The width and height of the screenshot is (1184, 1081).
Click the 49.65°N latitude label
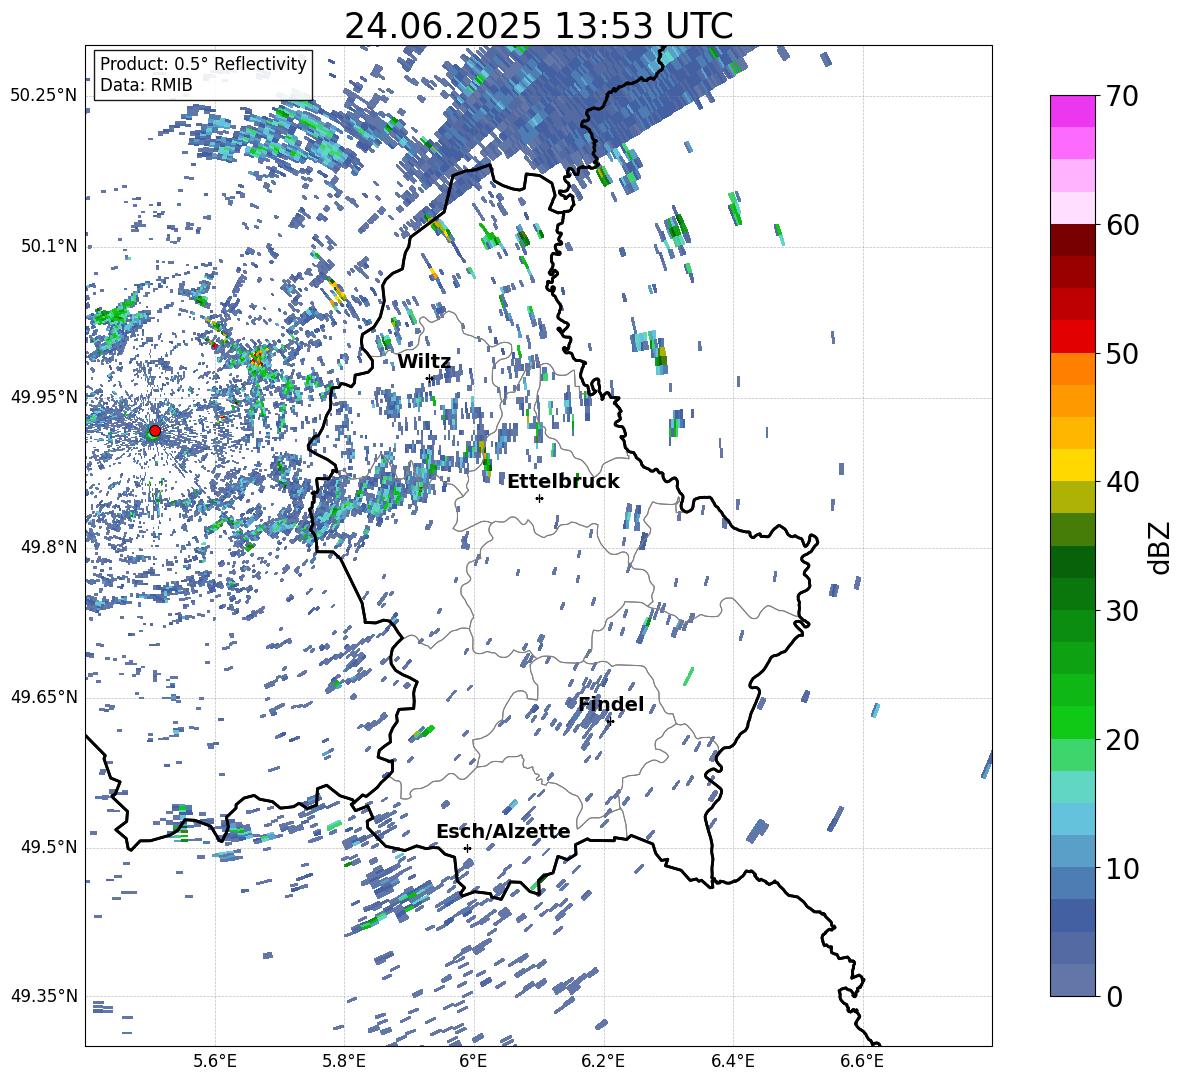(x=44, y=697)
